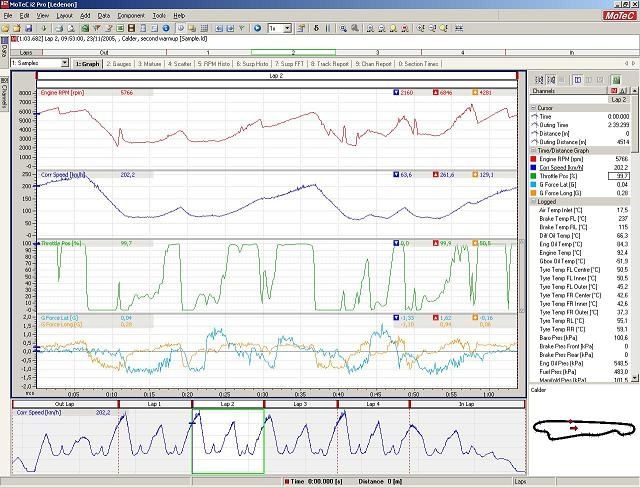Screen dimensions: 640x488
Task: Switch to 8: Track Report tab
Action: coord(330,64)
